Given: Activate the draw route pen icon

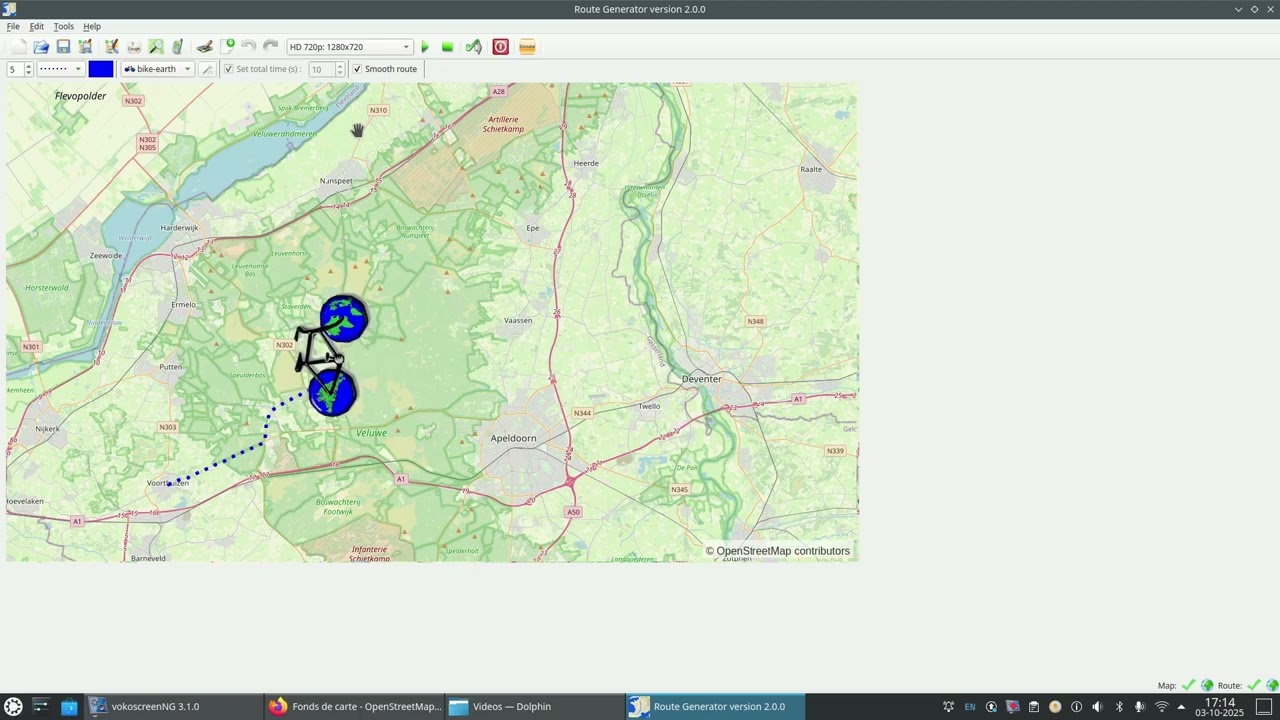Looking at the screenshot, I should pyautogui.click(x=204, y=47).
